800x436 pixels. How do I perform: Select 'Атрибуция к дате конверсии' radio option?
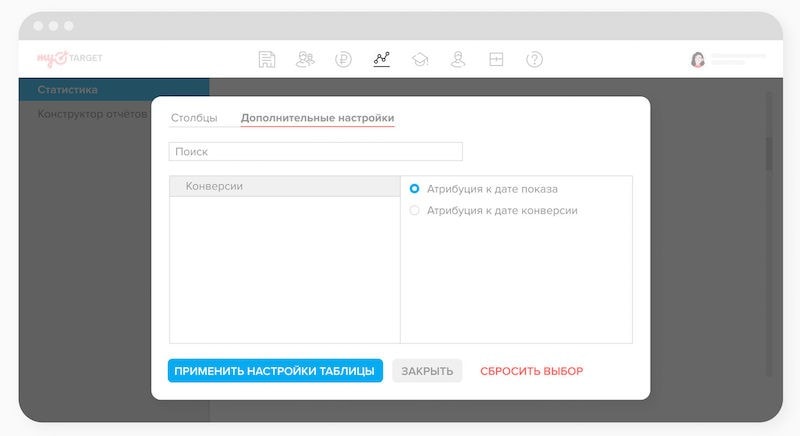(414, 210)
